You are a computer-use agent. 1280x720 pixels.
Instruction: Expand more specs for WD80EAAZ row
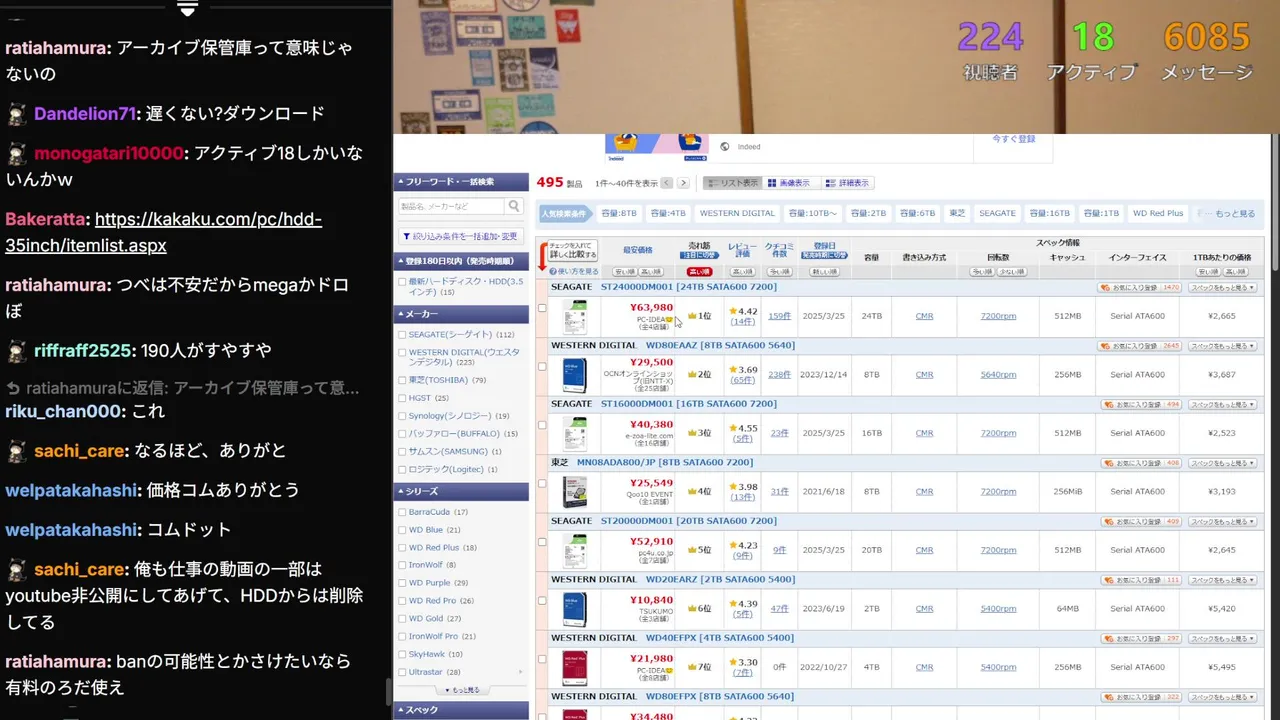point(1222,346)
